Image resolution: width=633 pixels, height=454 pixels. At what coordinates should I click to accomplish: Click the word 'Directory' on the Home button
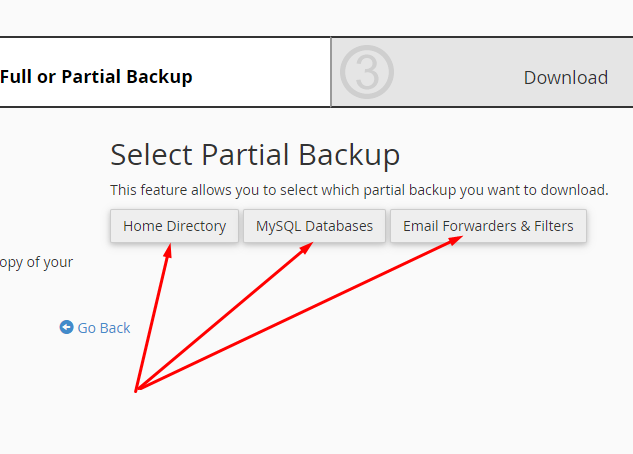tap(196, 226)
